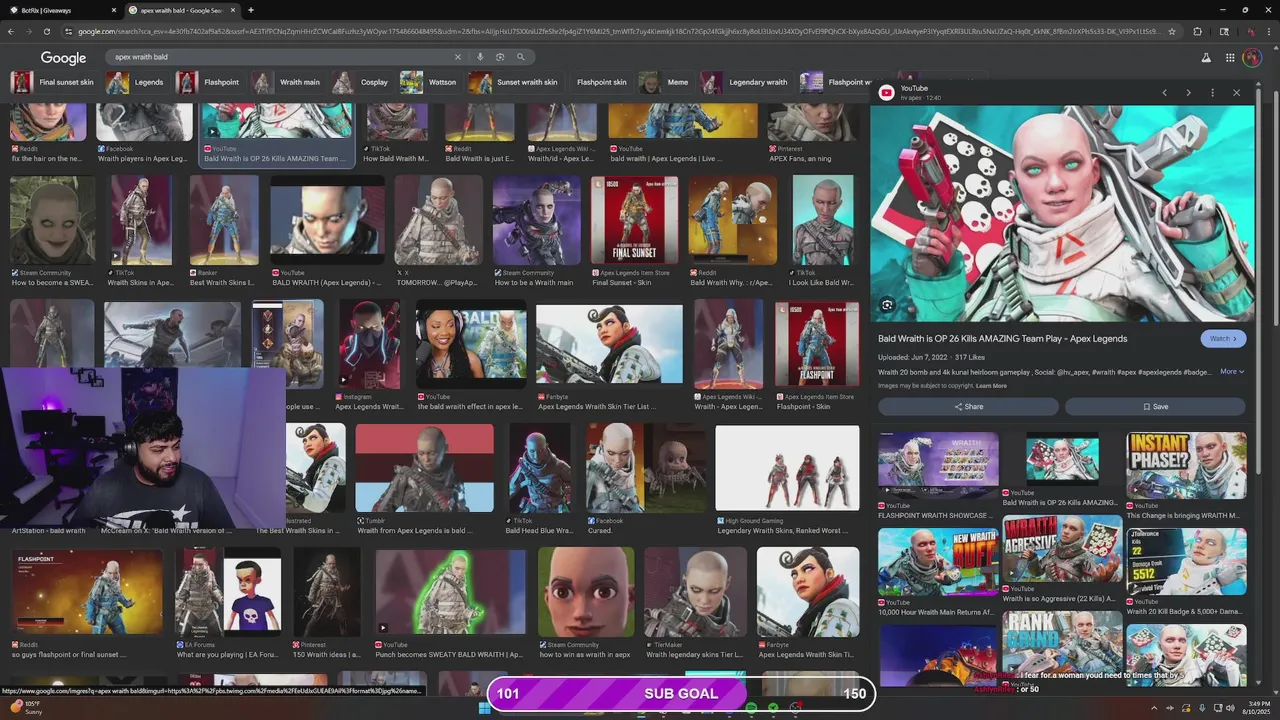Click the Chrome back arrow
Viewport: 1280px width, 720px height.
[11, 31]
